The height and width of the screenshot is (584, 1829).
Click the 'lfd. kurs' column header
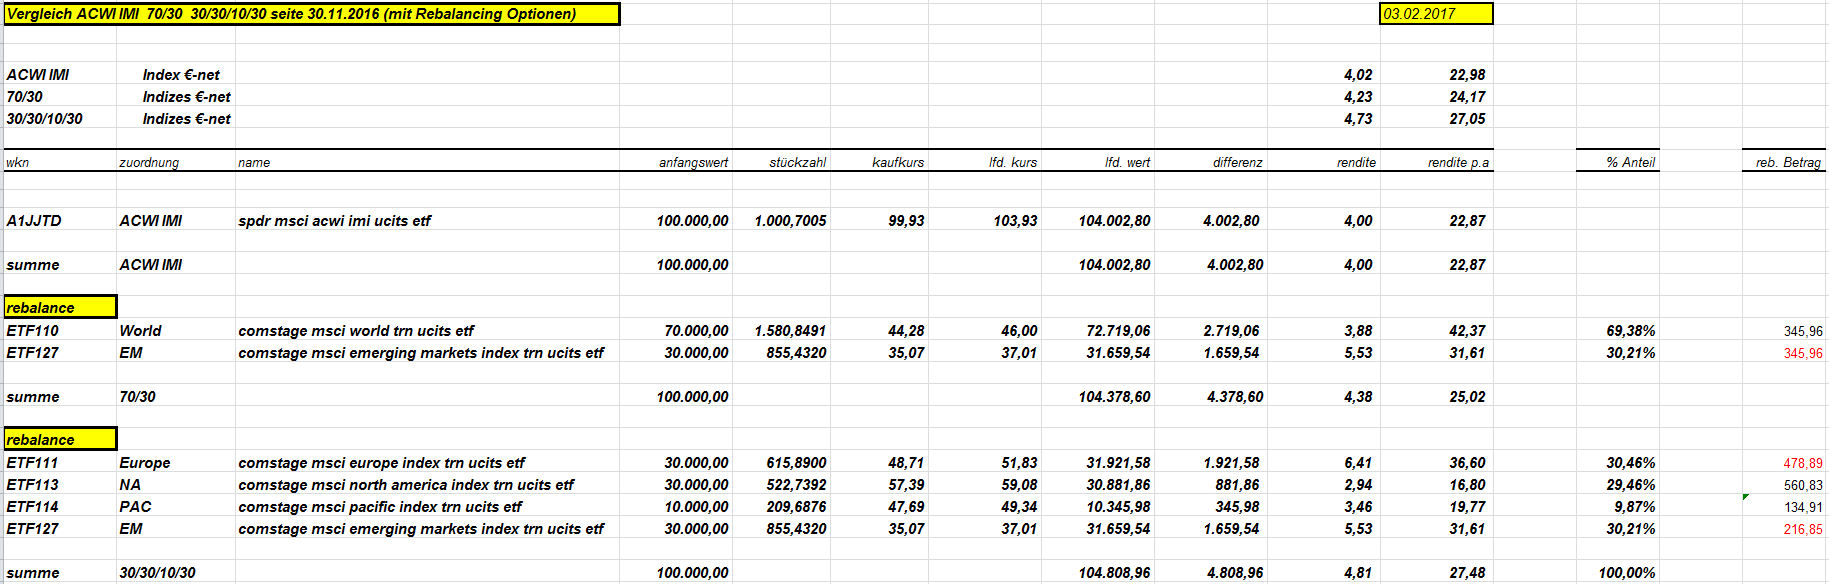pyautogui.click(x=1013, y=162)
